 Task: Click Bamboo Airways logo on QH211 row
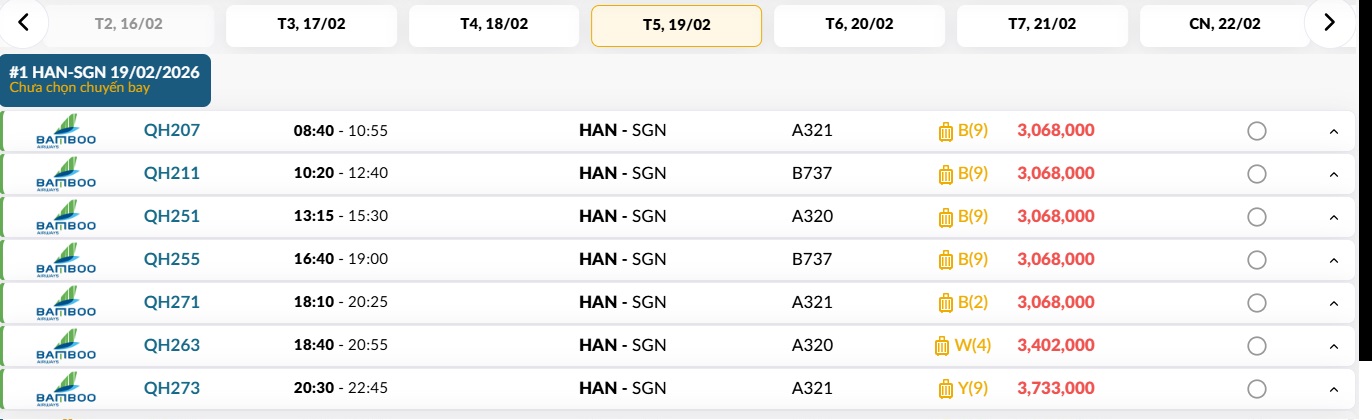pyautogui.click(x=66, y=174)
